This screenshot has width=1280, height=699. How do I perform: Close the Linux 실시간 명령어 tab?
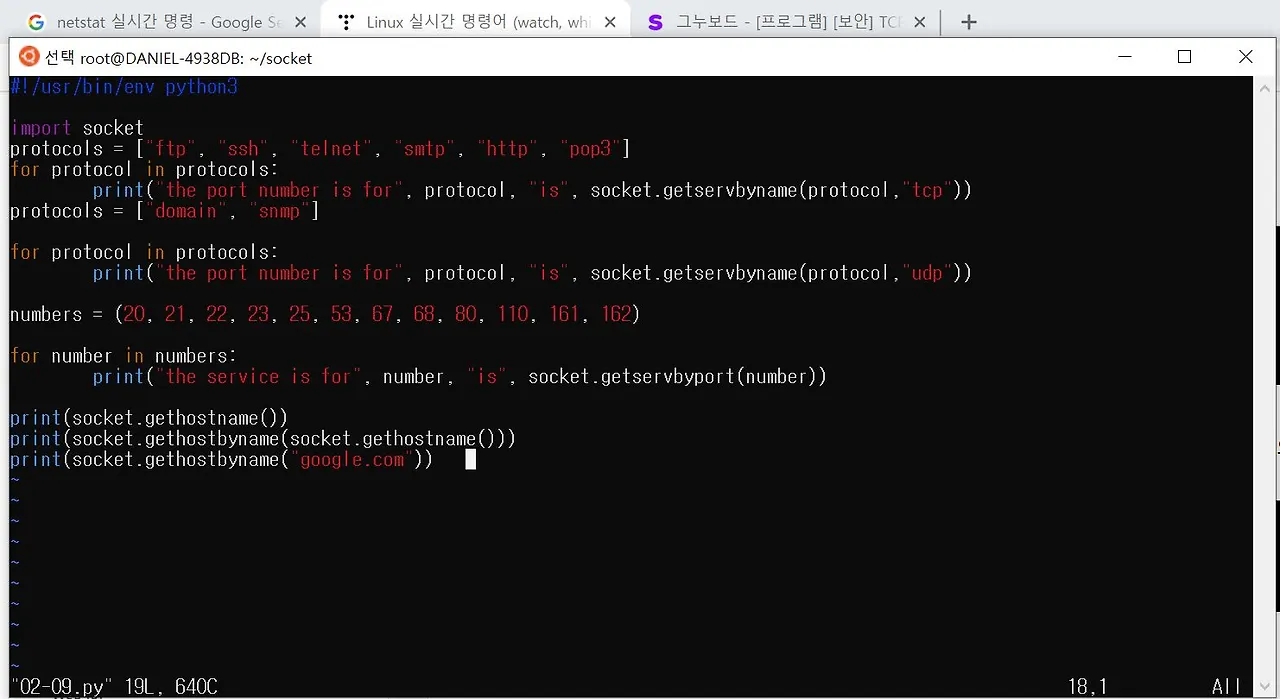coord(610,22)
